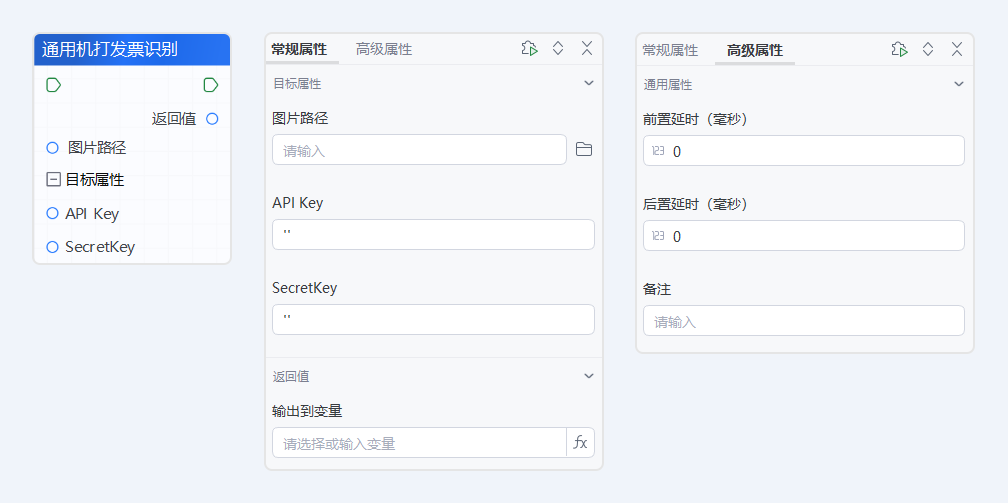Screen dimensions: 1008x503
Task: Click the 输出到变量 variable input box
Action: click(x=419, y=443)
